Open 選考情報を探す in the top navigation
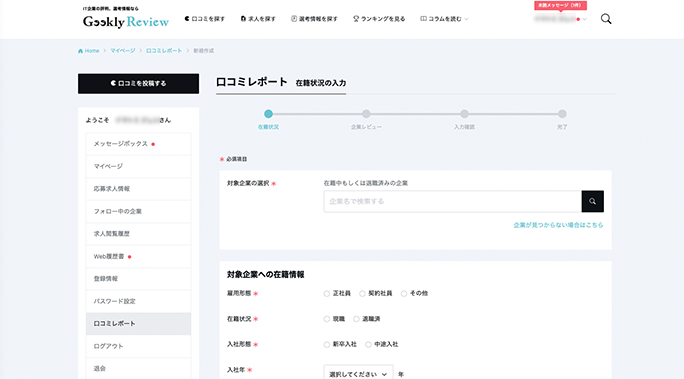The height and width of the screenshot is (379, 684). (315, 19)
